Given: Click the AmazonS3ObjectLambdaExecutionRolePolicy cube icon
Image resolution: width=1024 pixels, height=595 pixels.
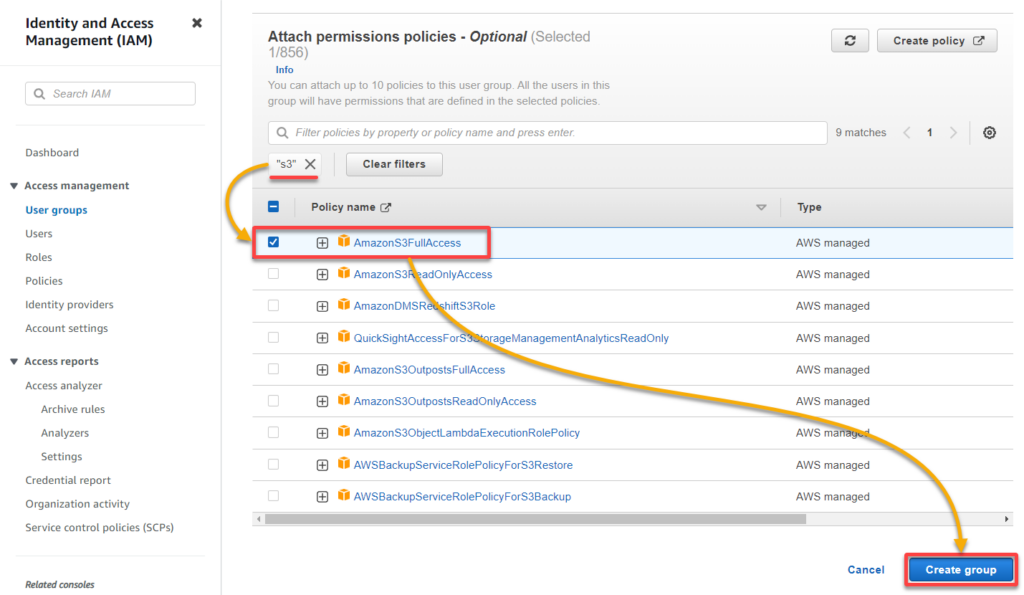Looking at the screenshot, I should 344,432.
